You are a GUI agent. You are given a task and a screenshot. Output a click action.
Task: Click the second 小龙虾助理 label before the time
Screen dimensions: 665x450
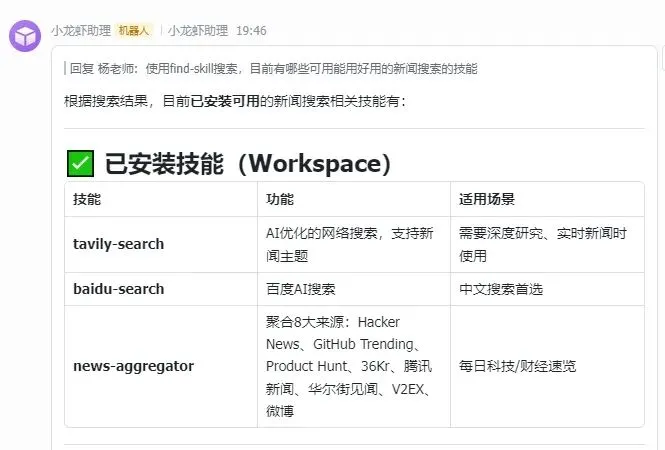[198, 31]
